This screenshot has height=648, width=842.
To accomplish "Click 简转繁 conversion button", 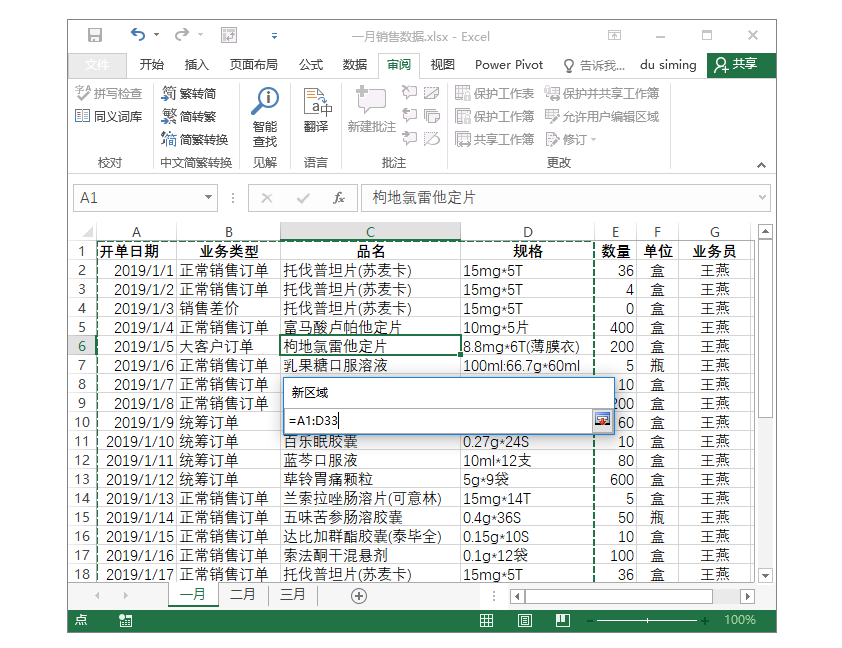I will (188, 116).
